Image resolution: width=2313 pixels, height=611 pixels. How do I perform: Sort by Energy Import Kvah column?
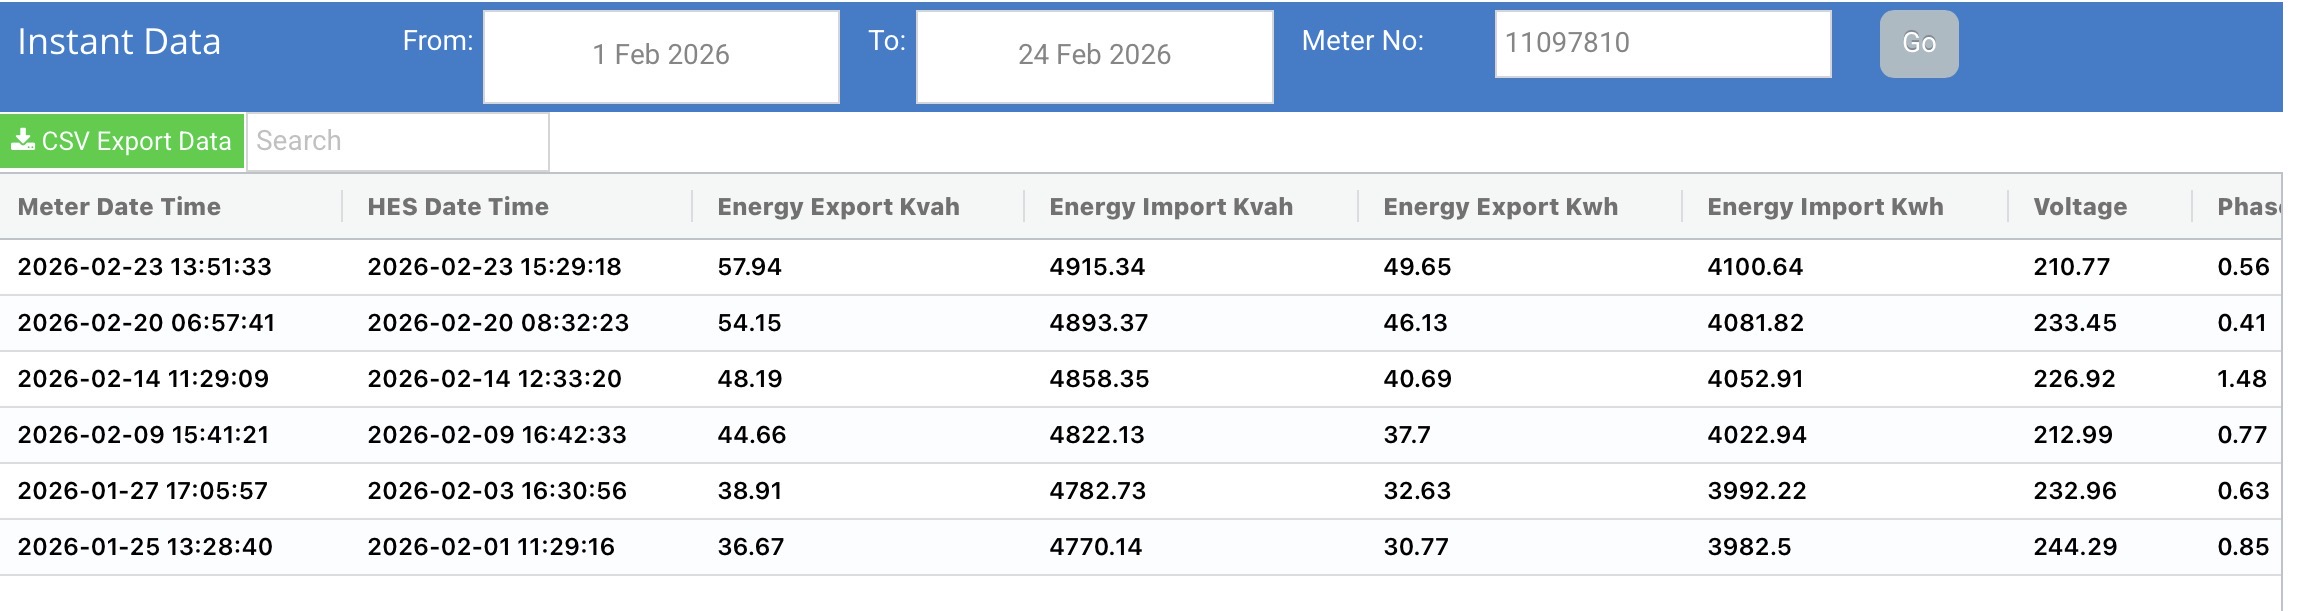[x=1171, y=207]
